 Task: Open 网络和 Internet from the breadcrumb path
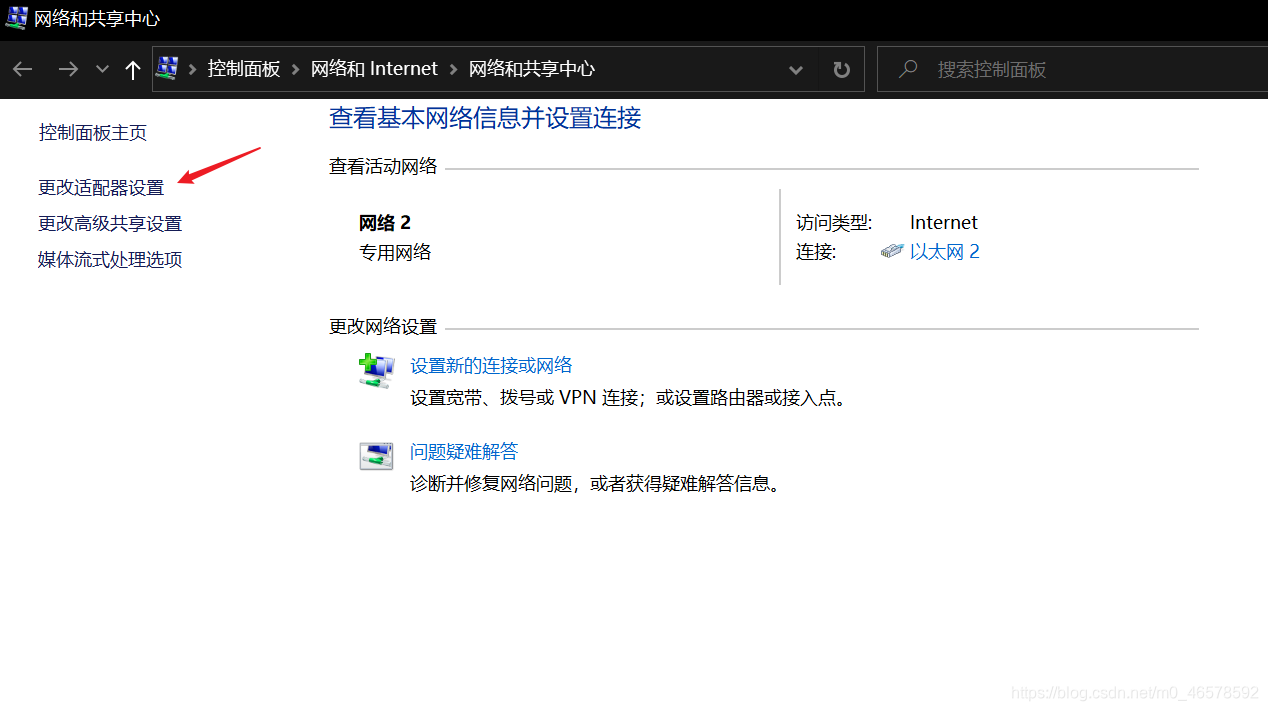point(374,68)
